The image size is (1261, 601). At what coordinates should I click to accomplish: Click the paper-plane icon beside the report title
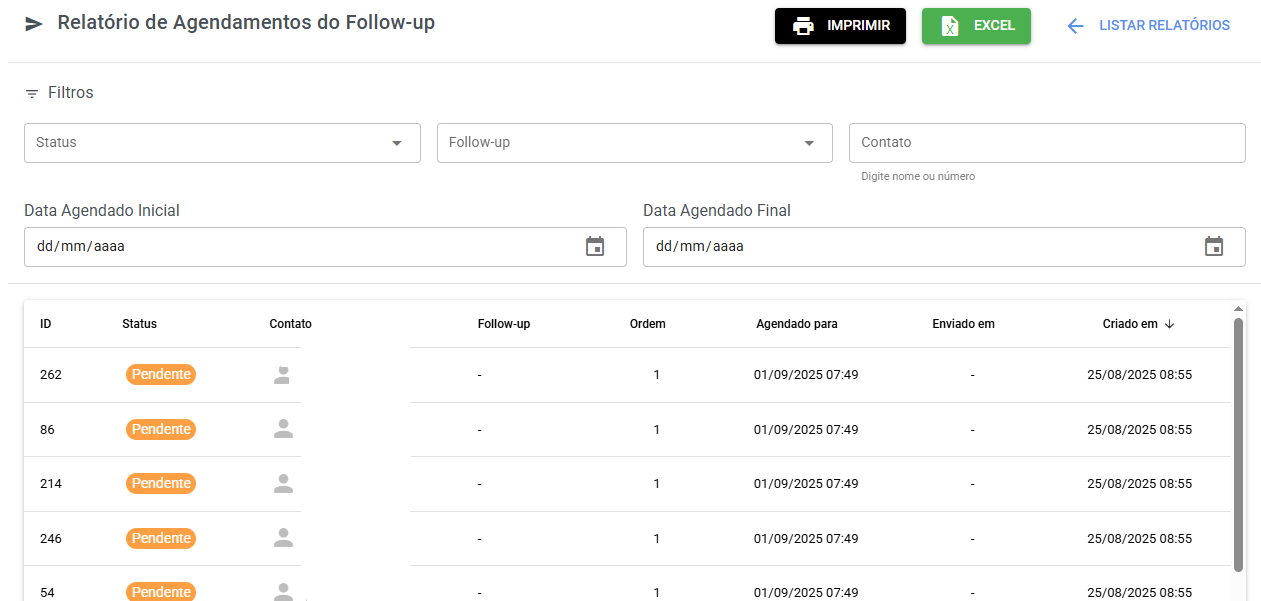tap(34, 24)
